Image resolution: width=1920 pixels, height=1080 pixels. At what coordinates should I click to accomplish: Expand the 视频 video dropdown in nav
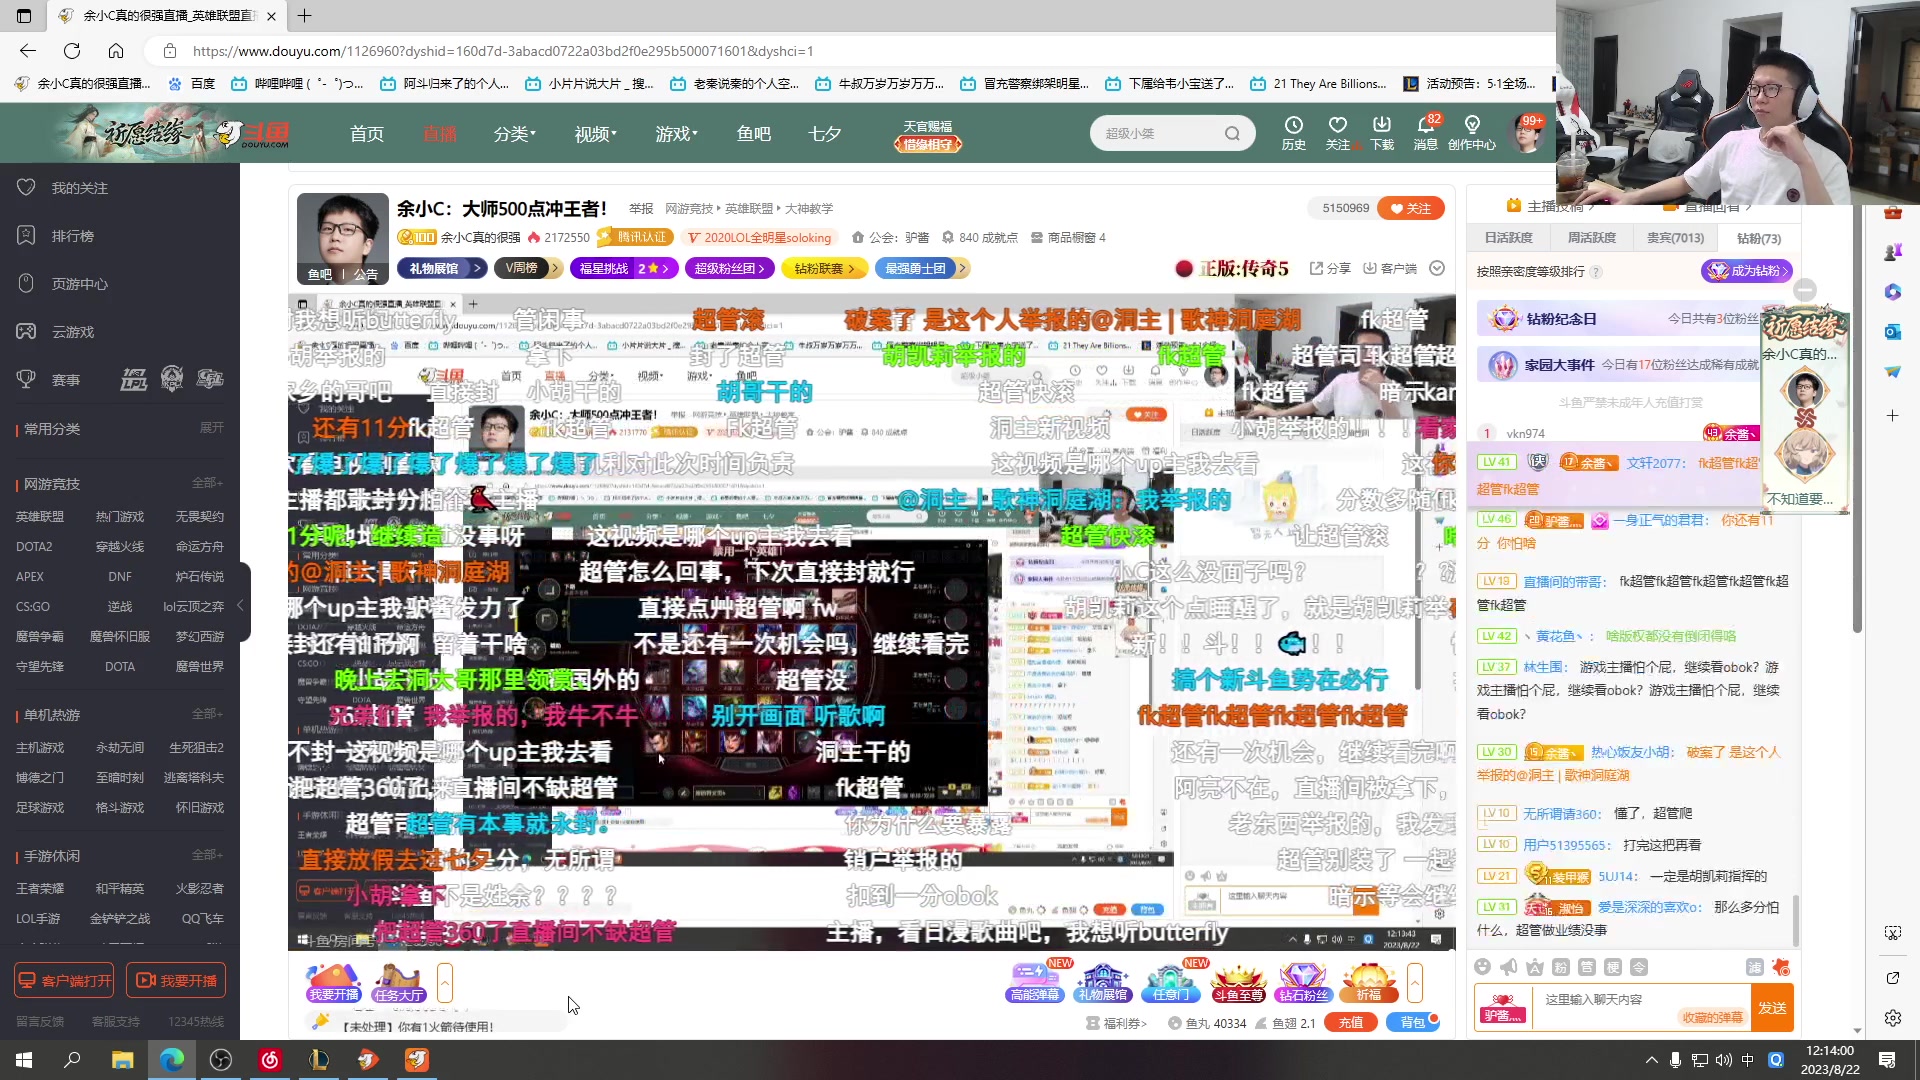[596, 133]
